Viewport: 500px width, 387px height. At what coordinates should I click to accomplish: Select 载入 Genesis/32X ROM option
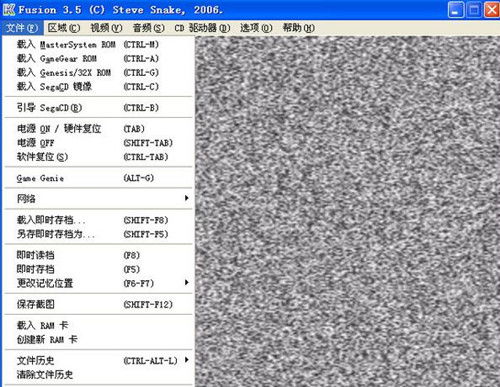[x=99, y=73]
